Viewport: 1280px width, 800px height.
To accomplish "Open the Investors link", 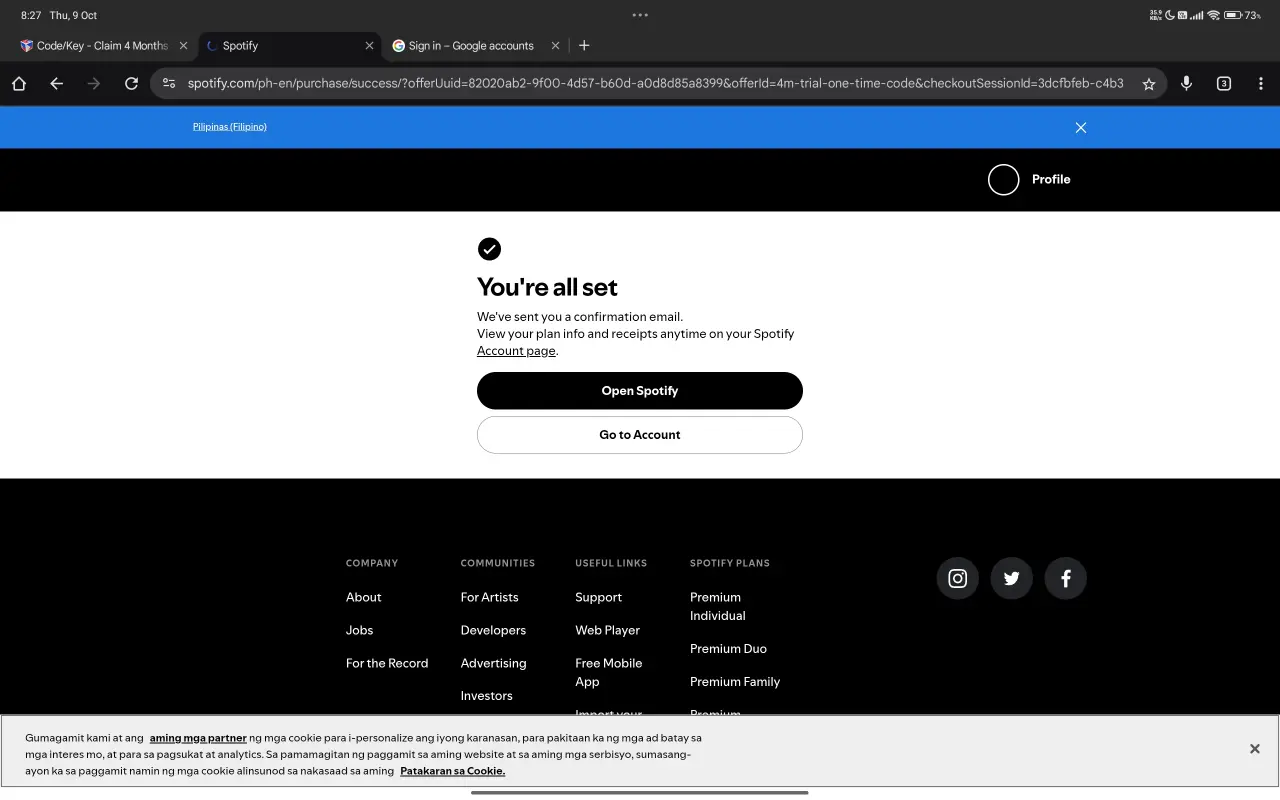I will tap(486, 696).
